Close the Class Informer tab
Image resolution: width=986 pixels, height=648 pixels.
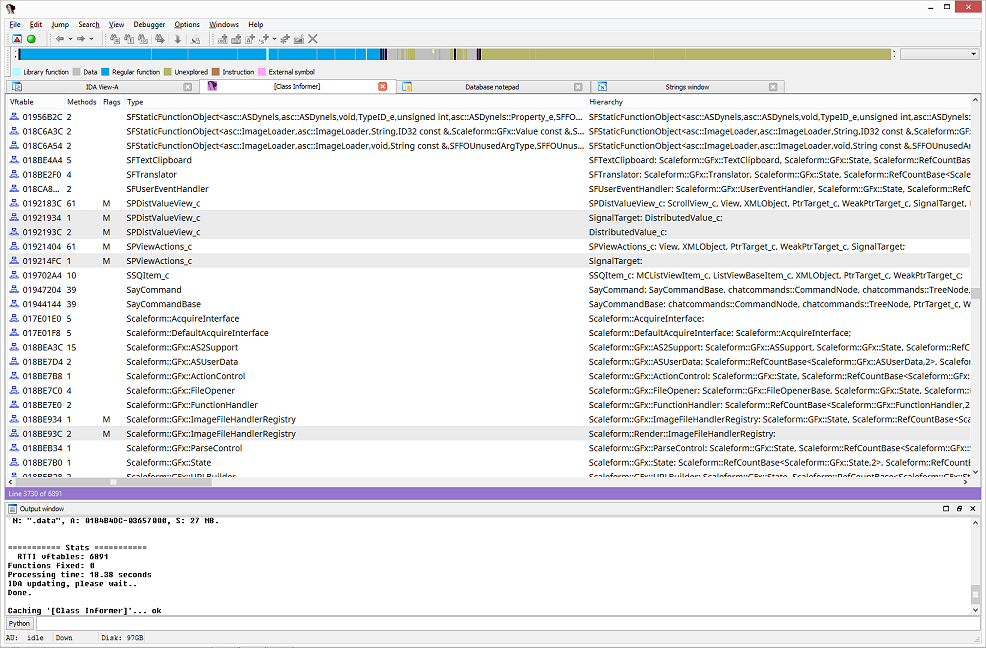click(x=382, y=86)
